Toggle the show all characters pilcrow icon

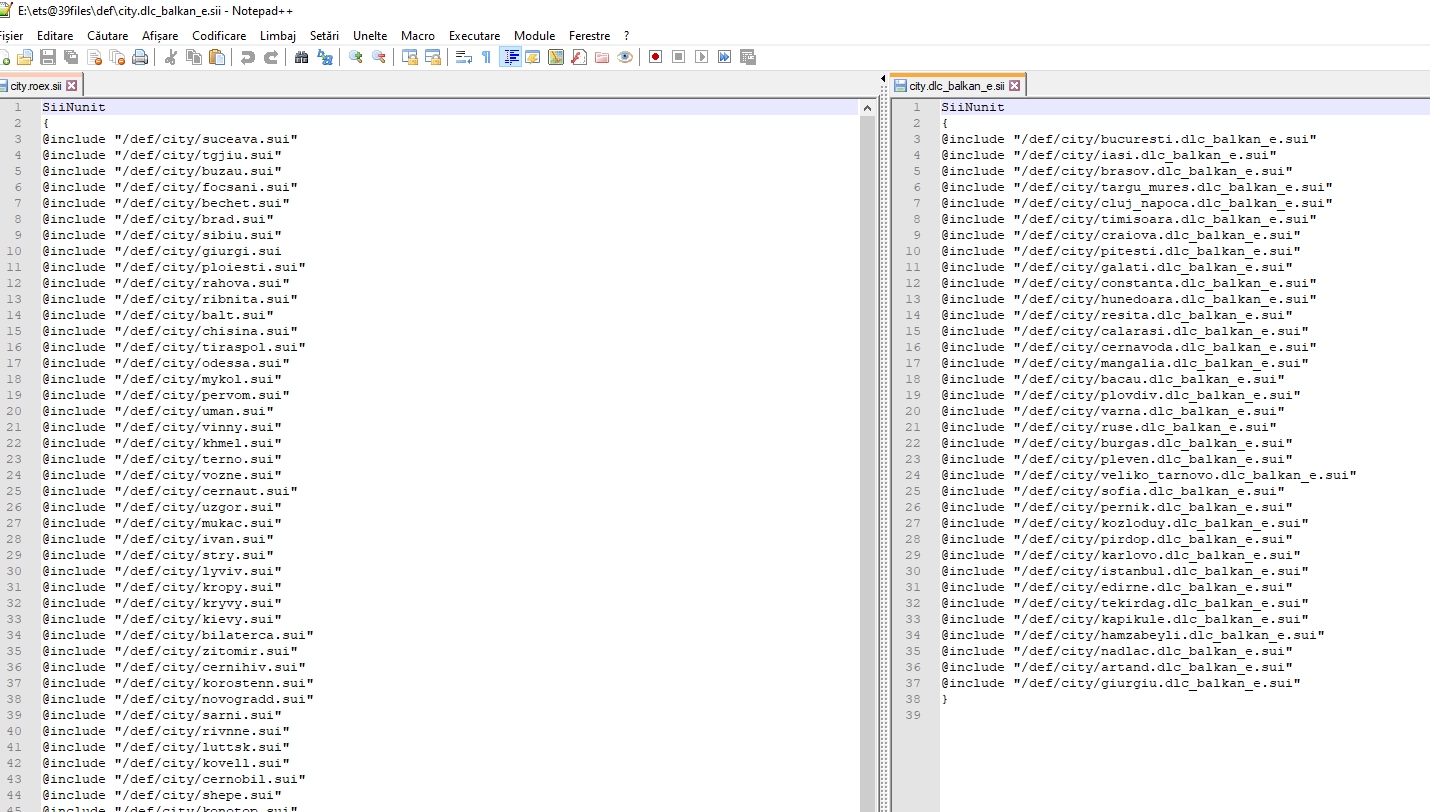click(486, 57)
